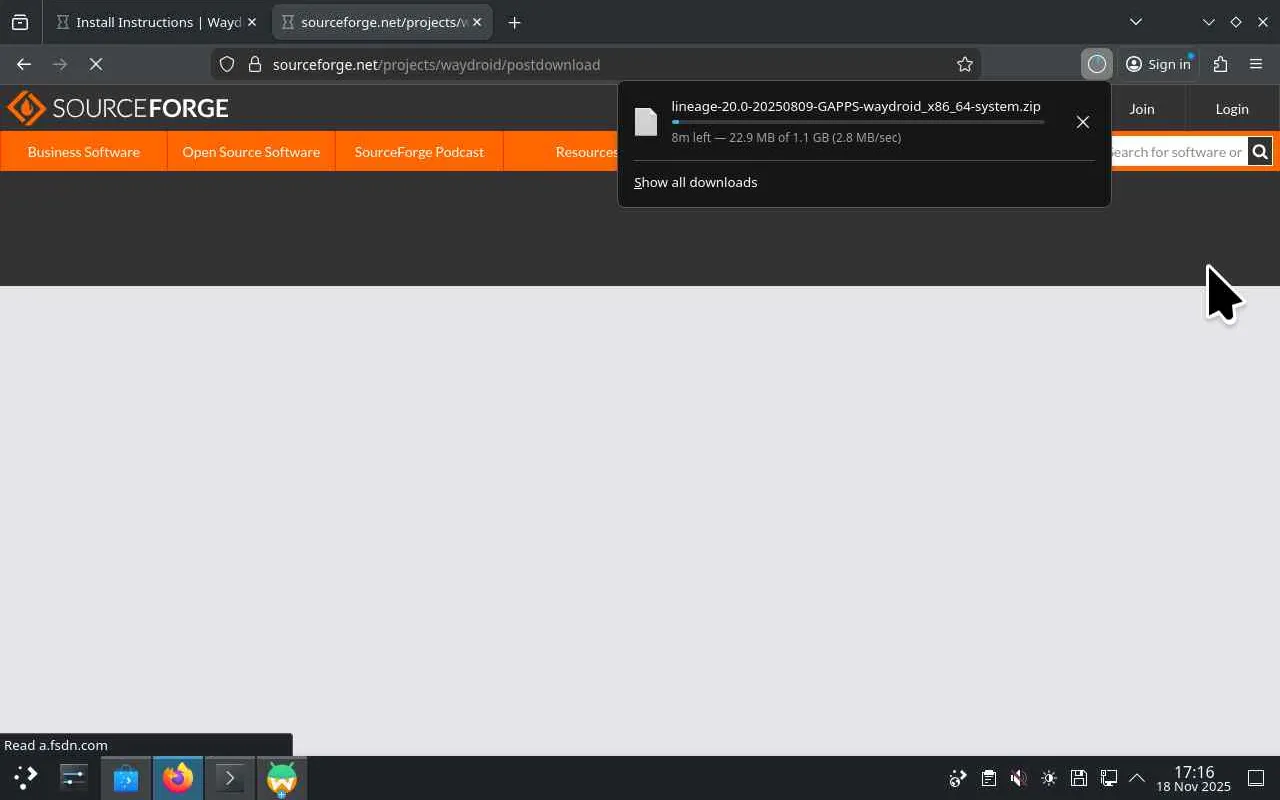Viewport: 1280px width, 800px height.
Task: Open the globe tray icon beside clipboard
Action: [x=958, y=778]
